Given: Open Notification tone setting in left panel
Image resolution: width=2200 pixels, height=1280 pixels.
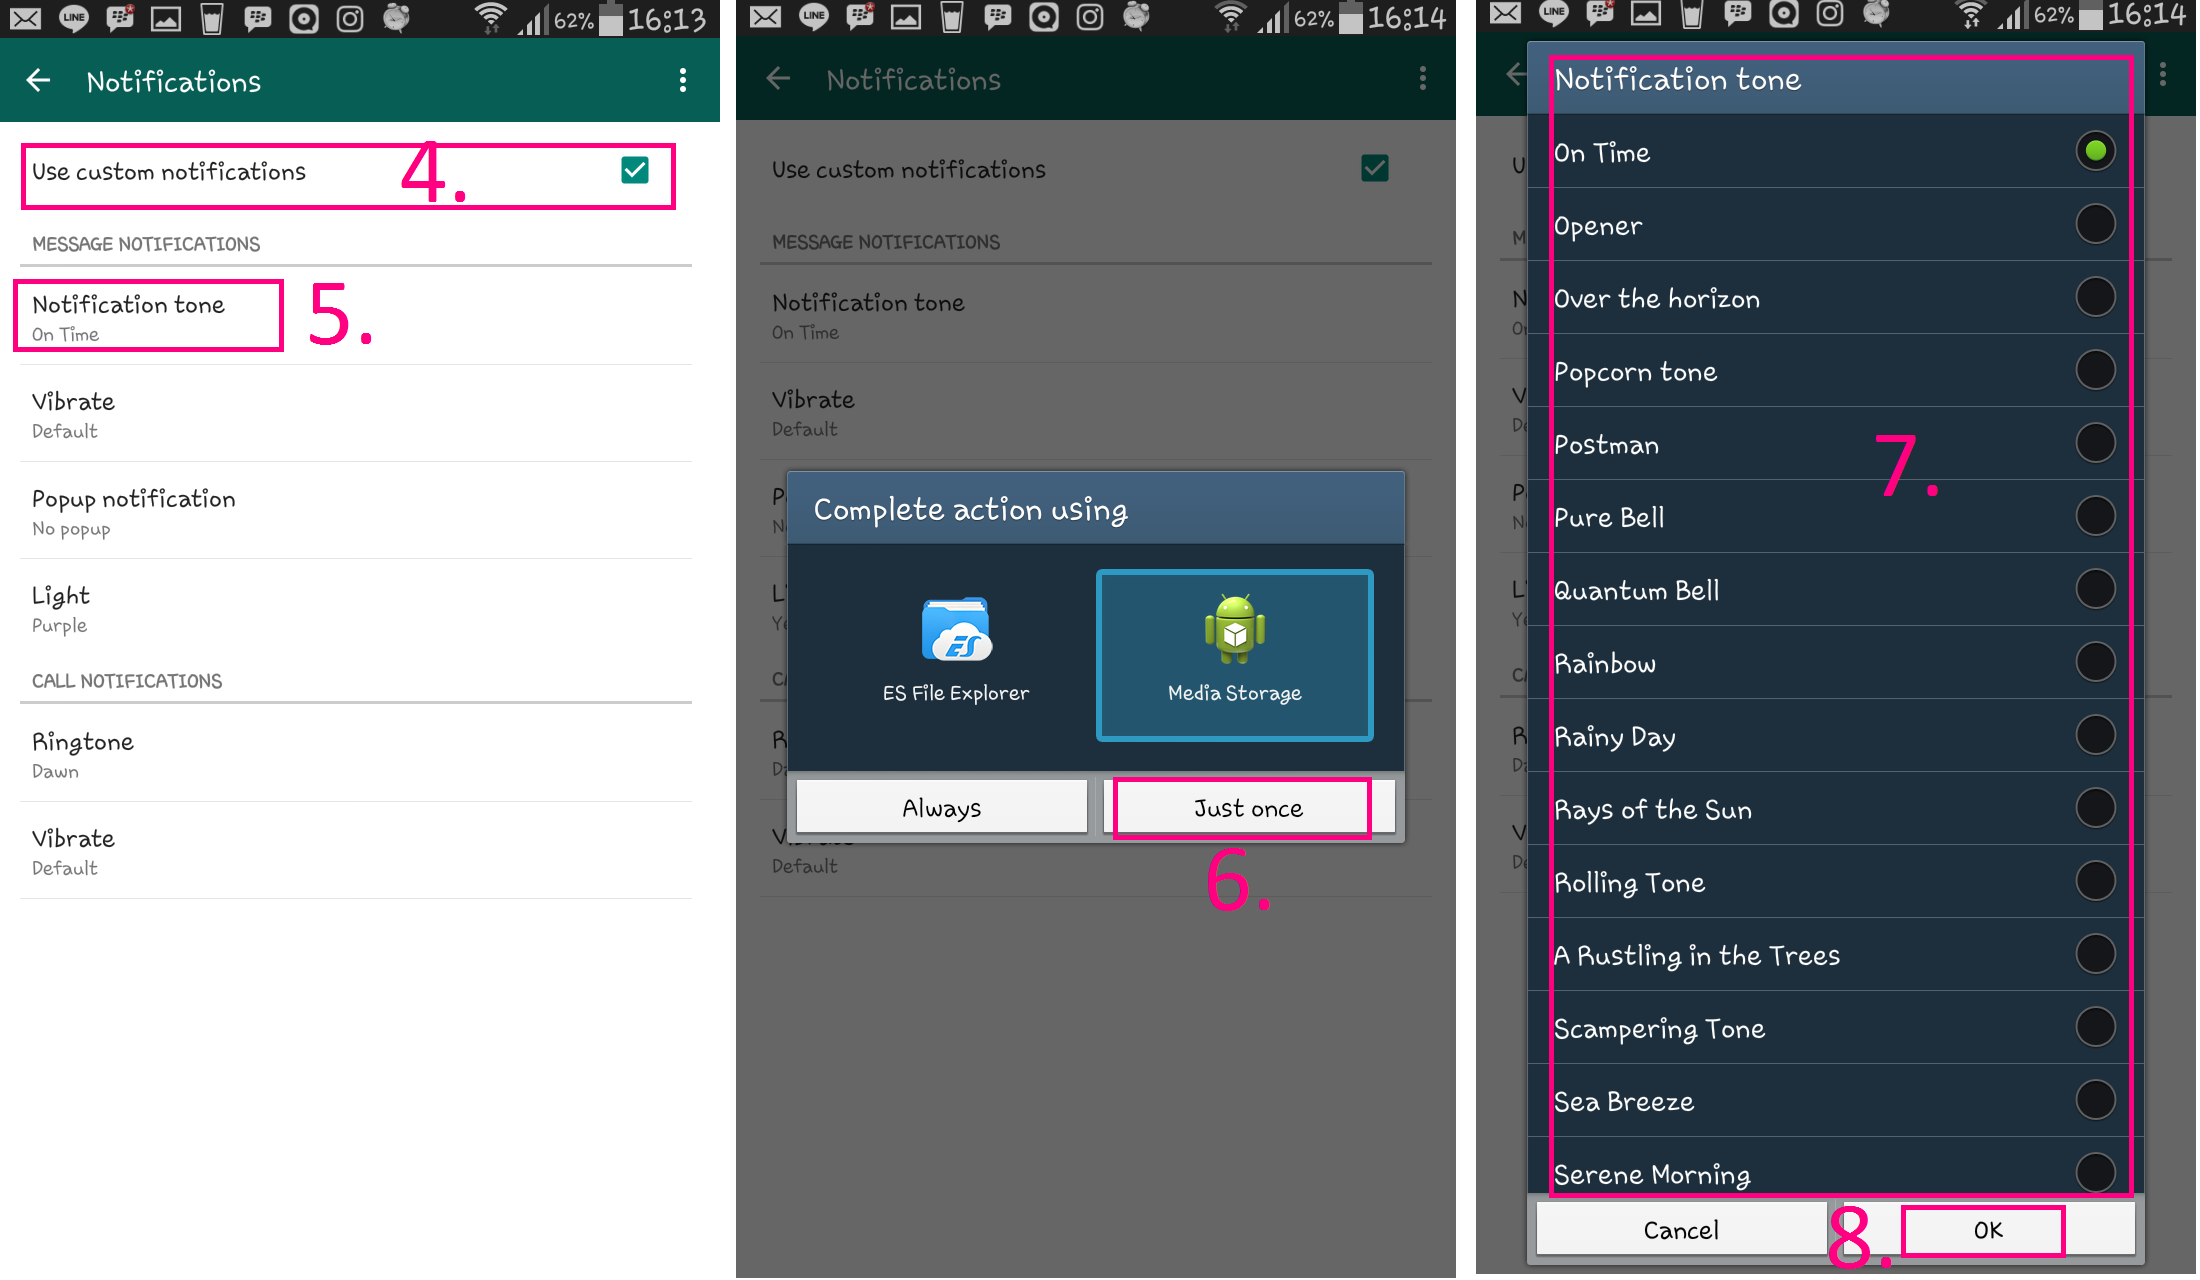Looking at the screenshot, I should 150,317.
